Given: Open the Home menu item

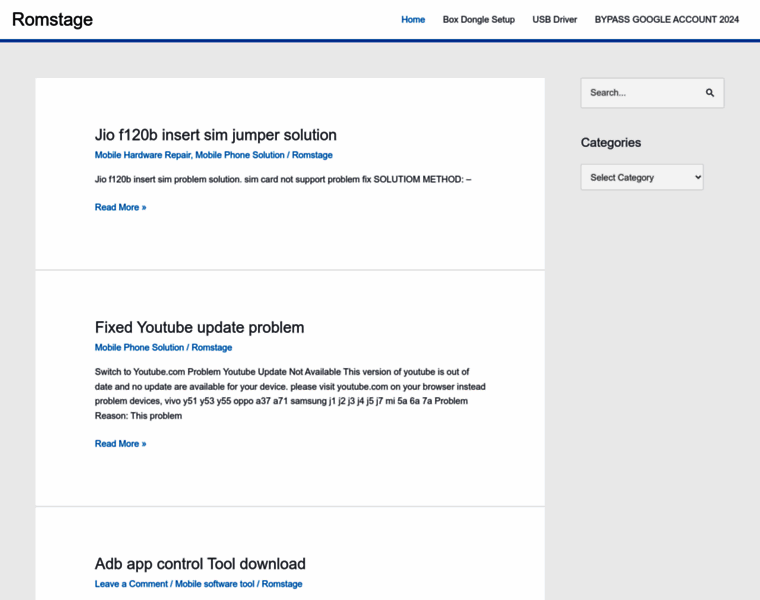Looking at the screenshot, I should 413,19.
